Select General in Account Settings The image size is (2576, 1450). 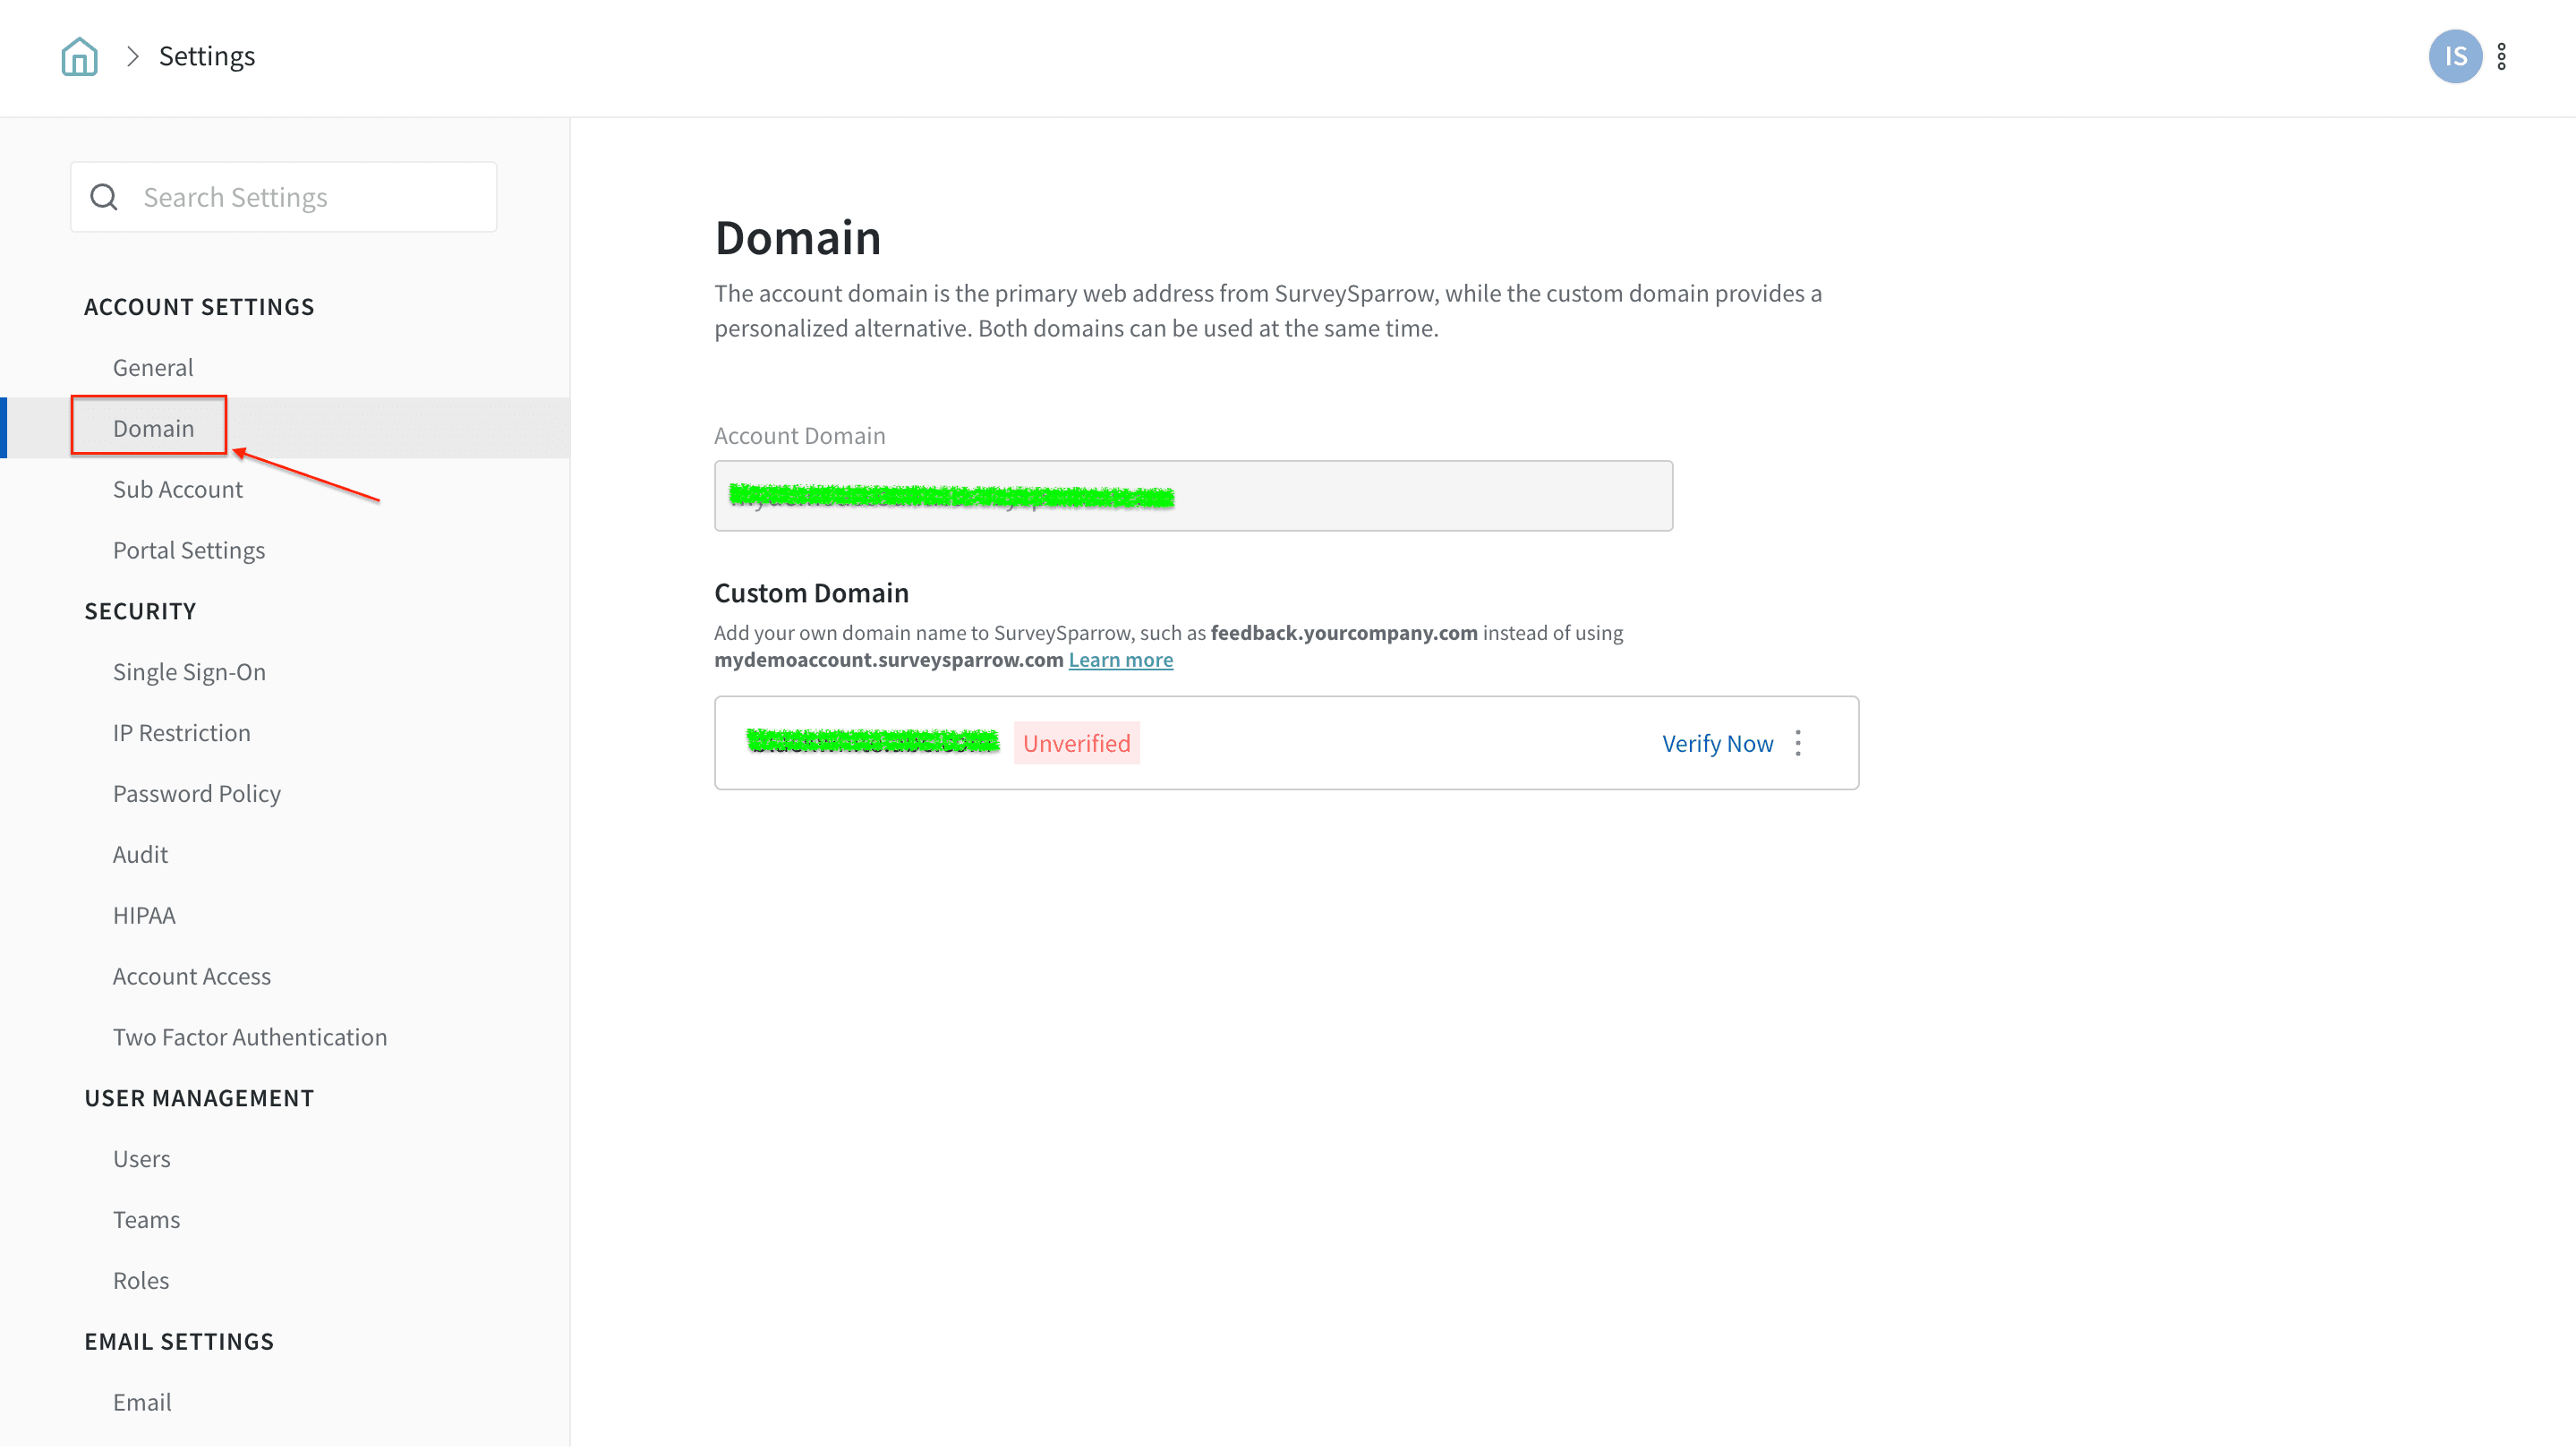pyautogui.click(x=153, y=367)
